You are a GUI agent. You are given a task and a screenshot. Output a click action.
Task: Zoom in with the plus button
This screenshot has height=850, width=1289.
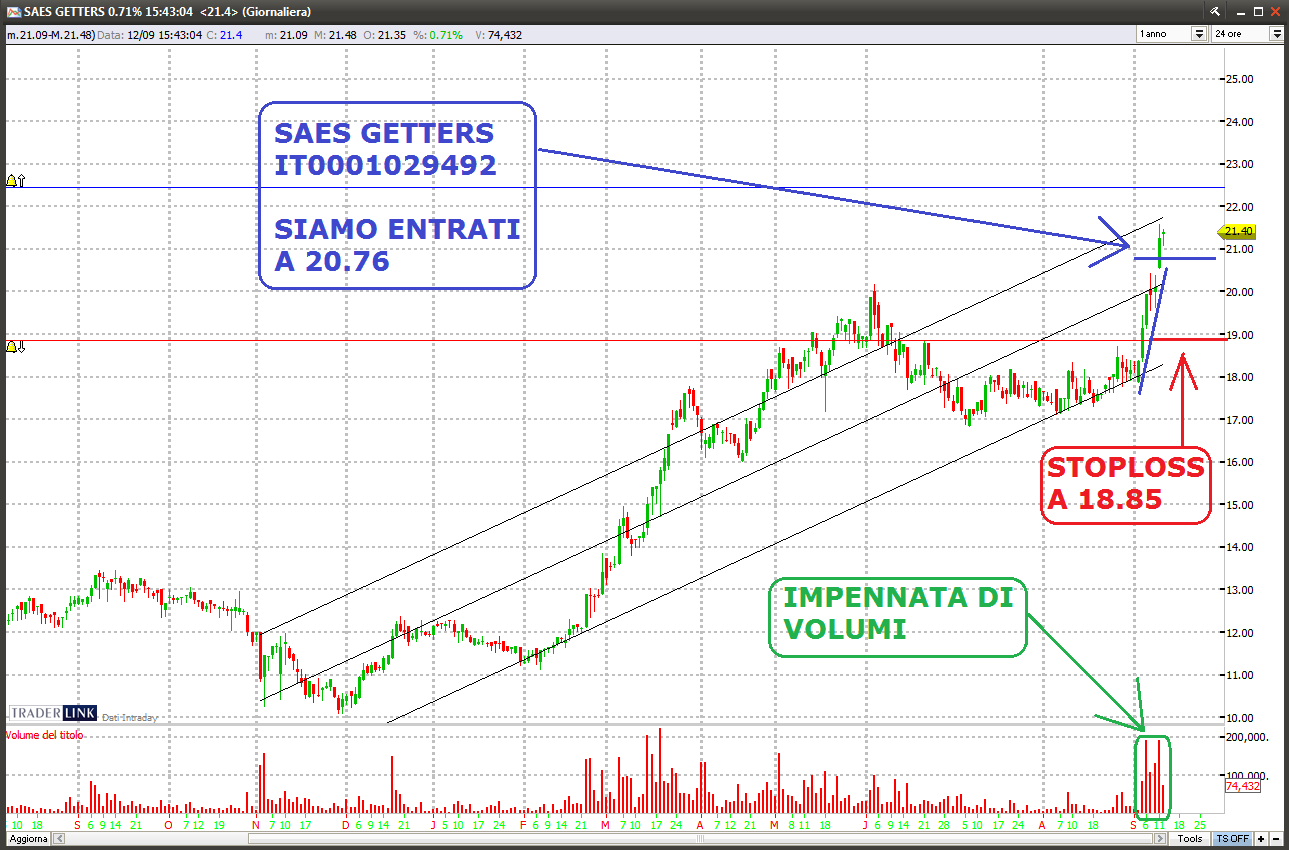[1262, 838]
